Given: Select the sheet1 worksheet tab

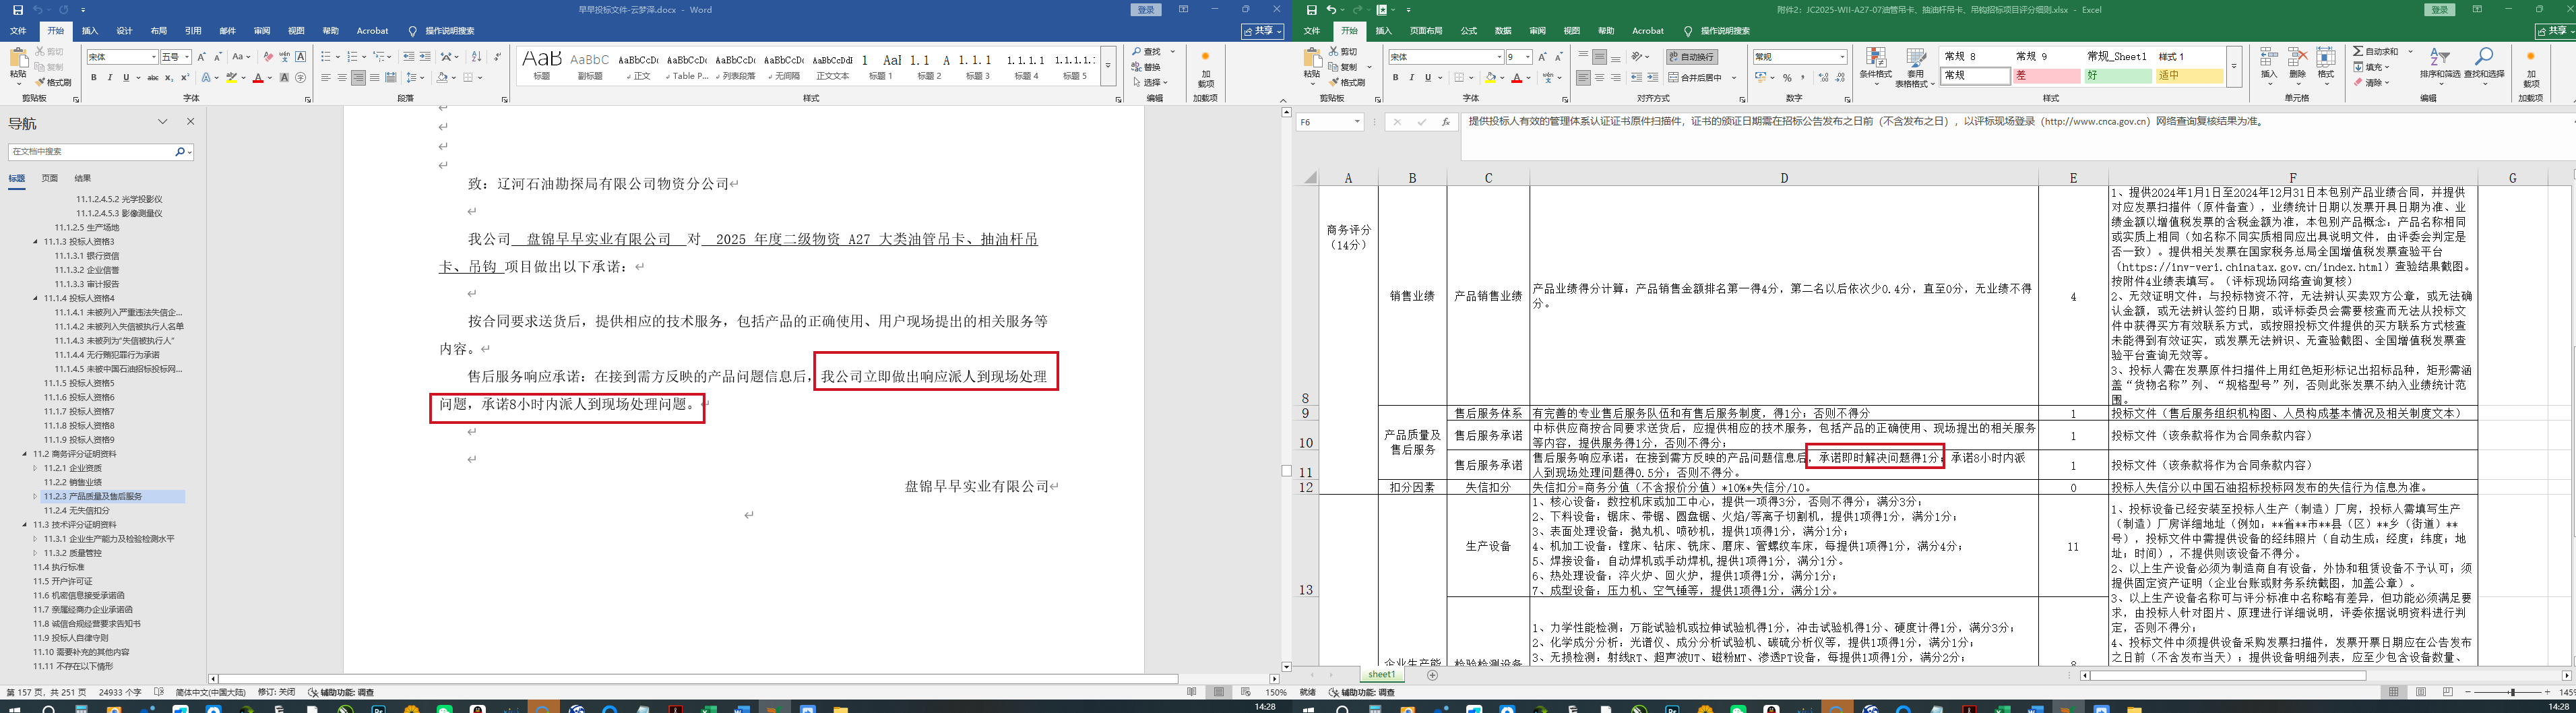Looking at the screenshot, I should (x=1381, y=675).
